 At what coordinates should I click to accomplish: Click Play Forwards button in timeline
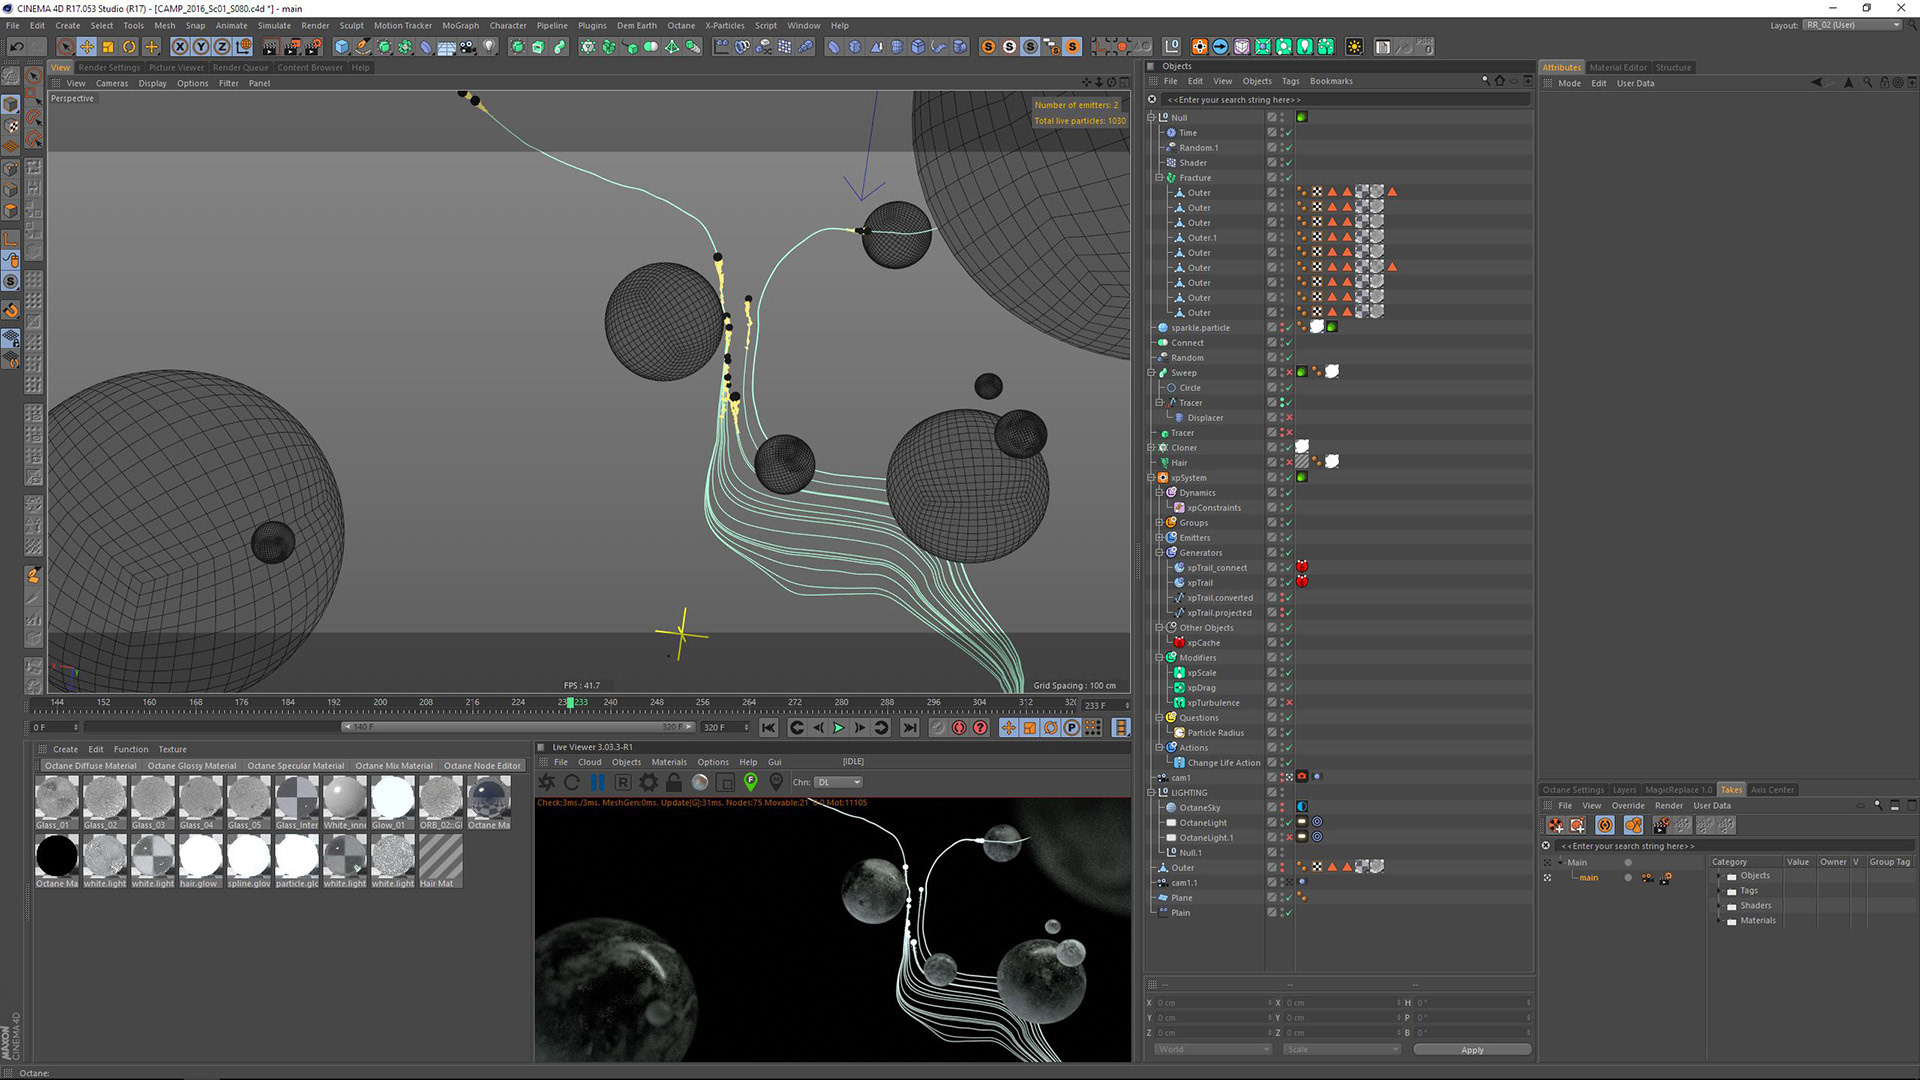pos(838,727)
